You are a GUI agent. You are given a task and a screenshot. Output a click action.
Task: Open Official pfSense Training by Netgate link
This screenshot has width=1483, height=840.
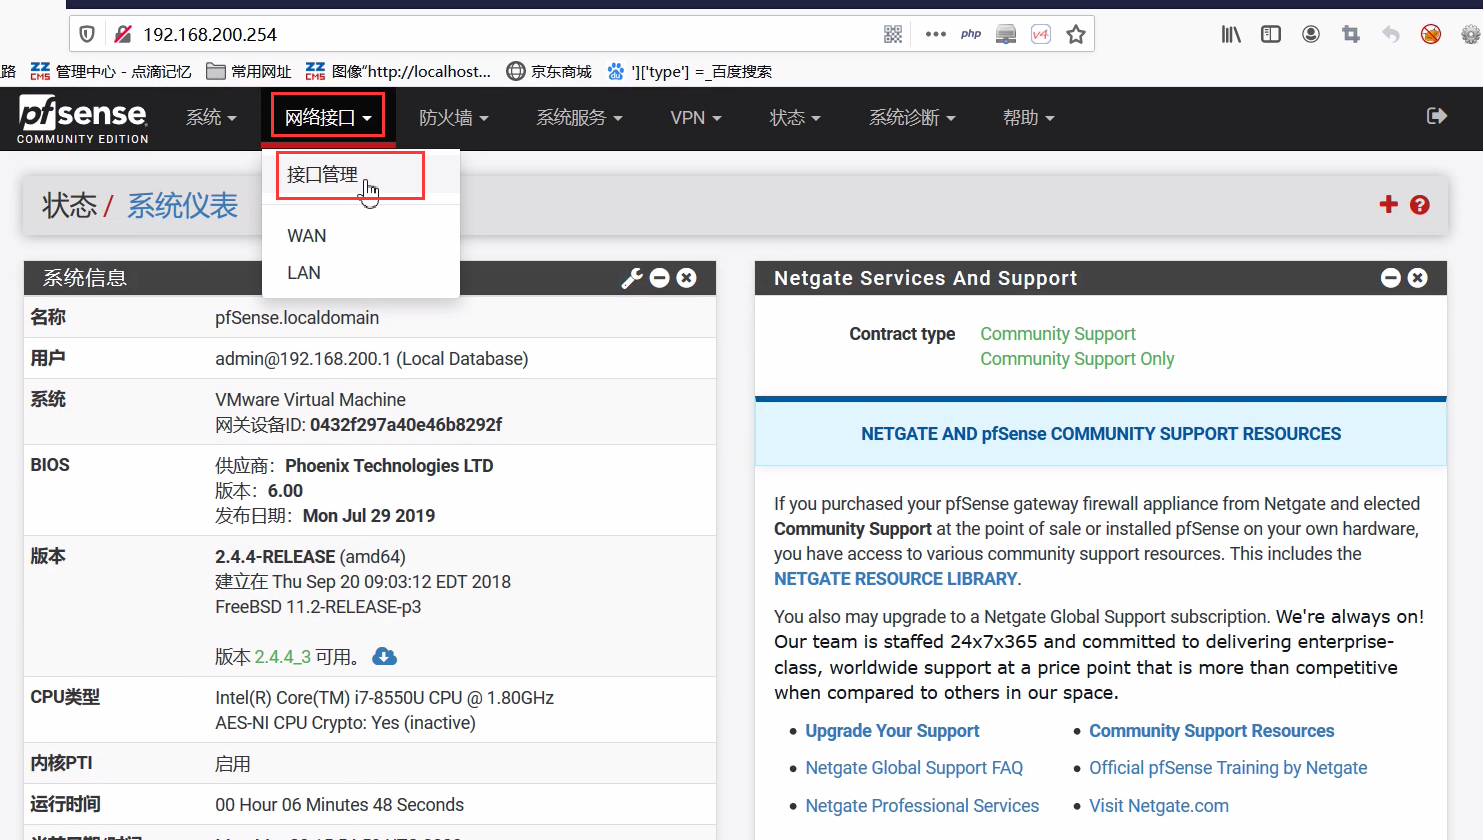pyautogui.click(x=1228, y=768)
